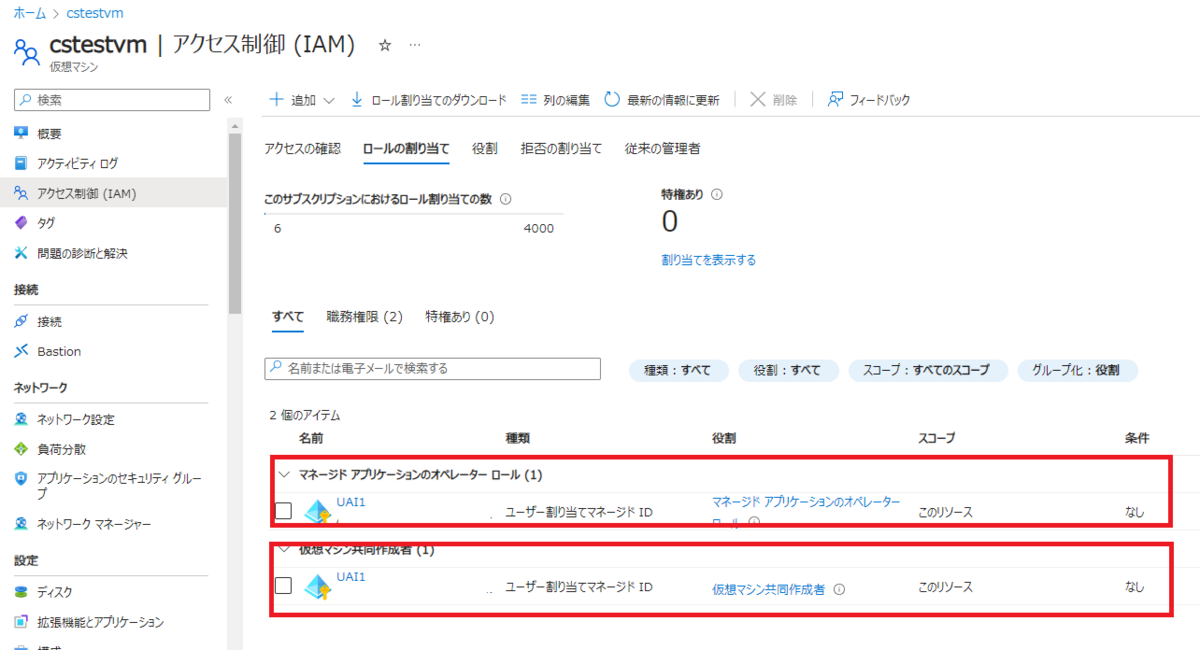The height and width of the screenshot is (650, 1200).
Task: Click the 接続 connect icon in sidebar
Action: pos(21,322)
